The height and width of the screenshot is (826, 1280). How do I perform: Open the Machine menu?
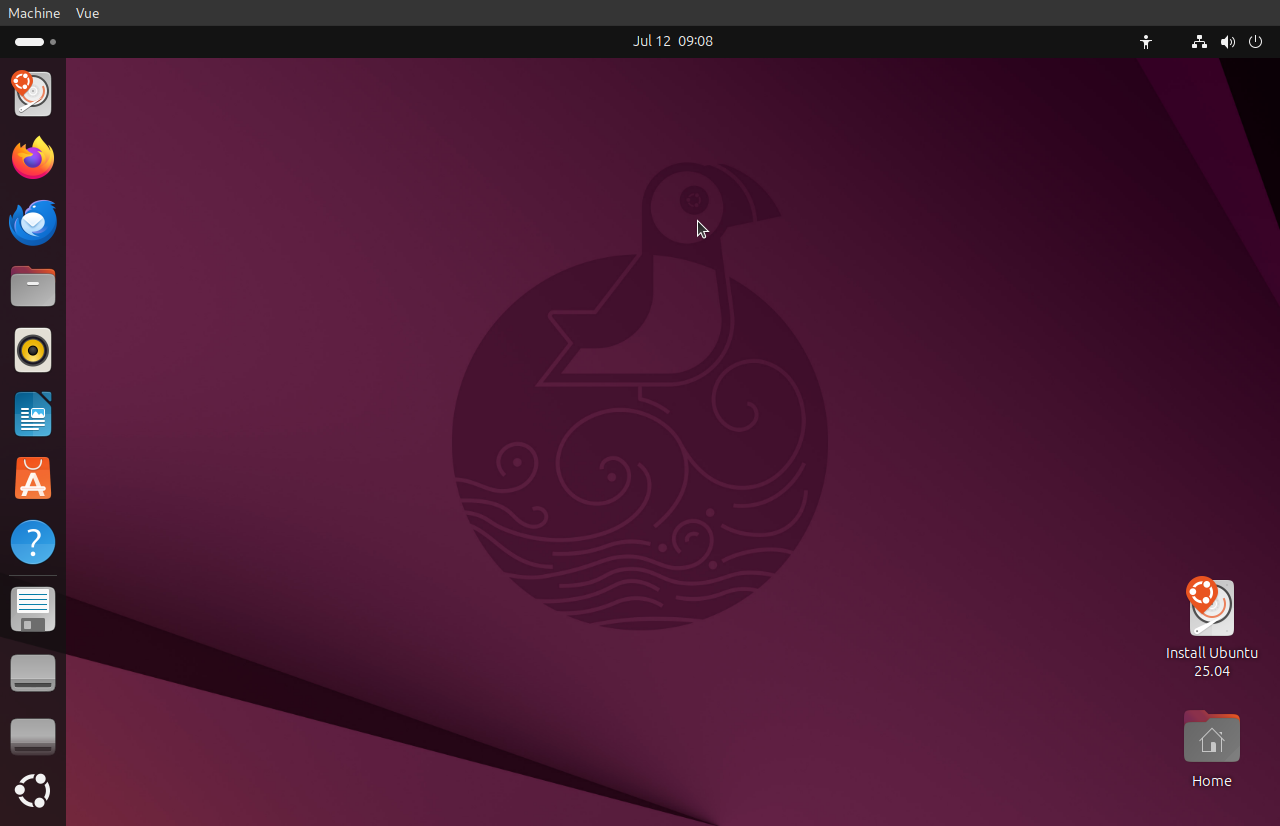point(34,13)
